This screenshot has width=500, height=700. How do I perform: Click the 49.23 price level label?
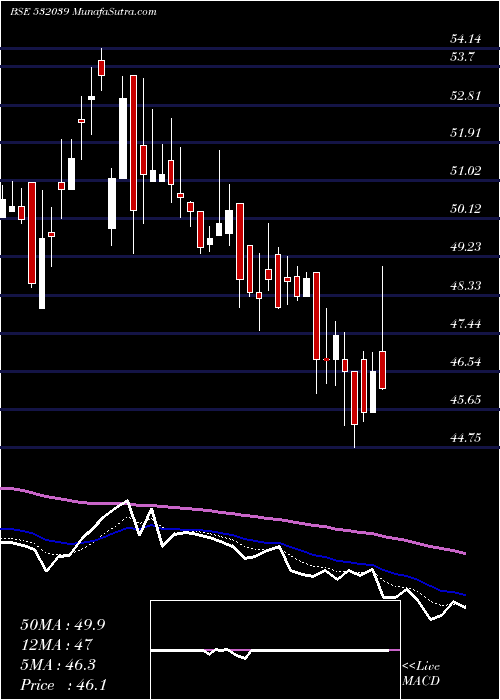(x=466, y=247)
